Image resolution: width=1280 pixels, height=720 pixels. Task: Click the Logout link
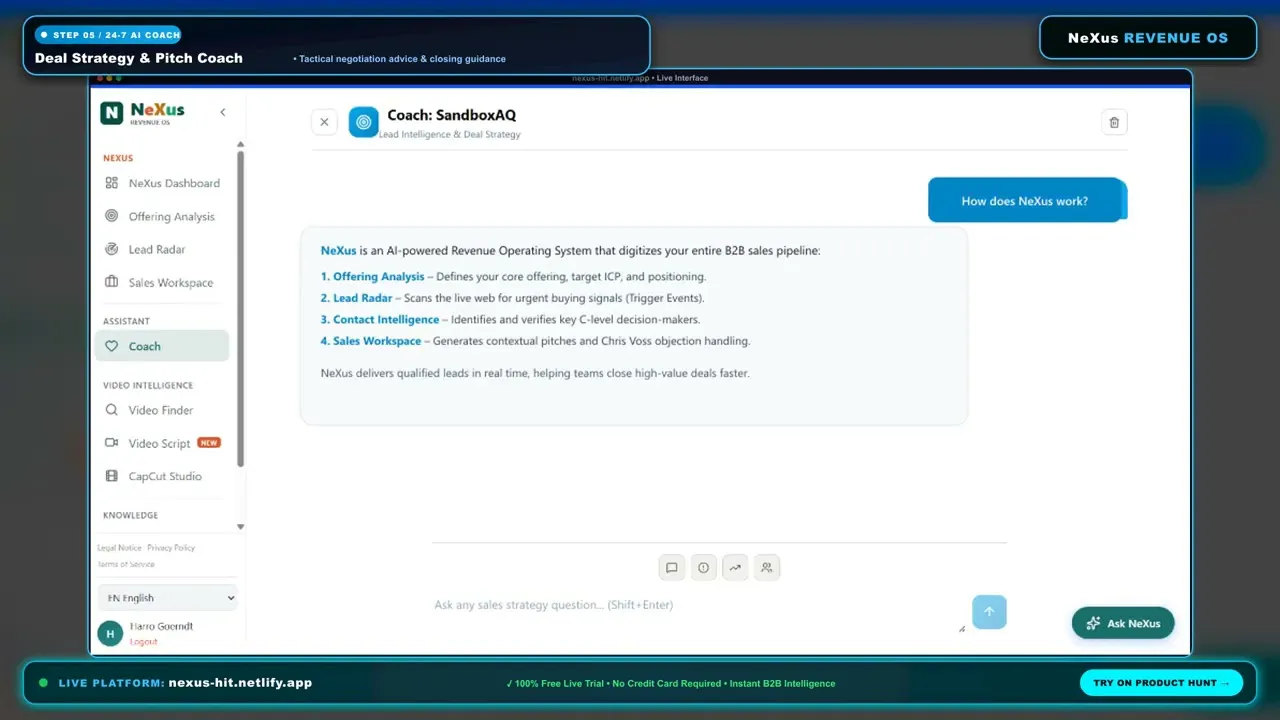click(x=144, y=641)
